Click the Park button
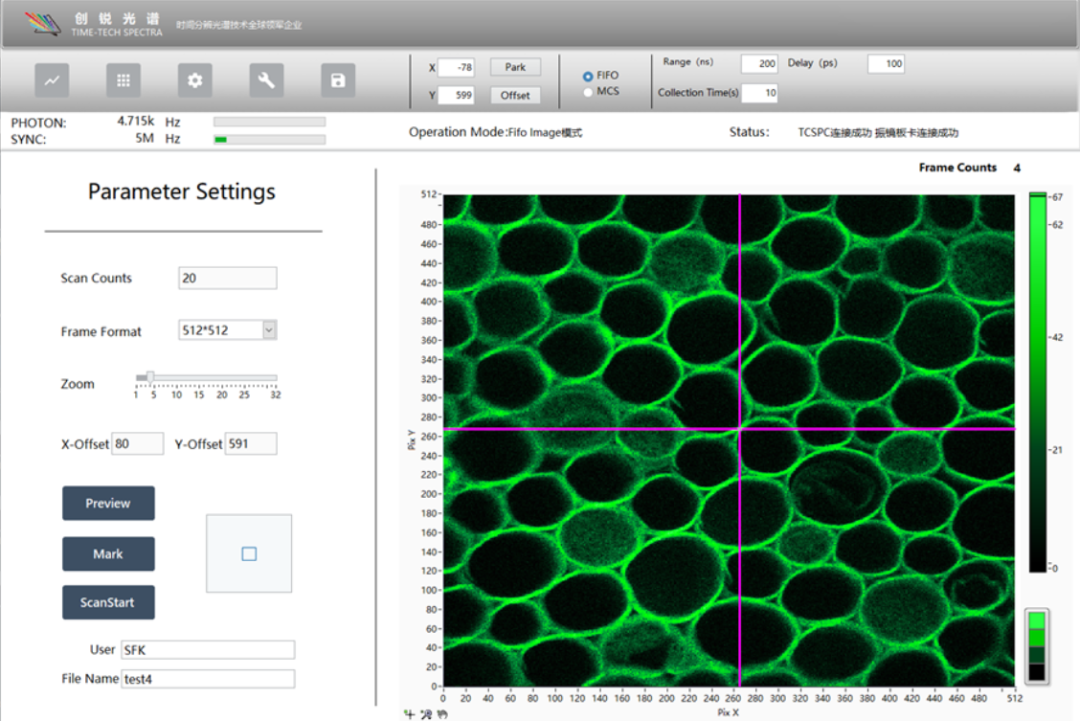1080x721 pixels. click(515, 67)
